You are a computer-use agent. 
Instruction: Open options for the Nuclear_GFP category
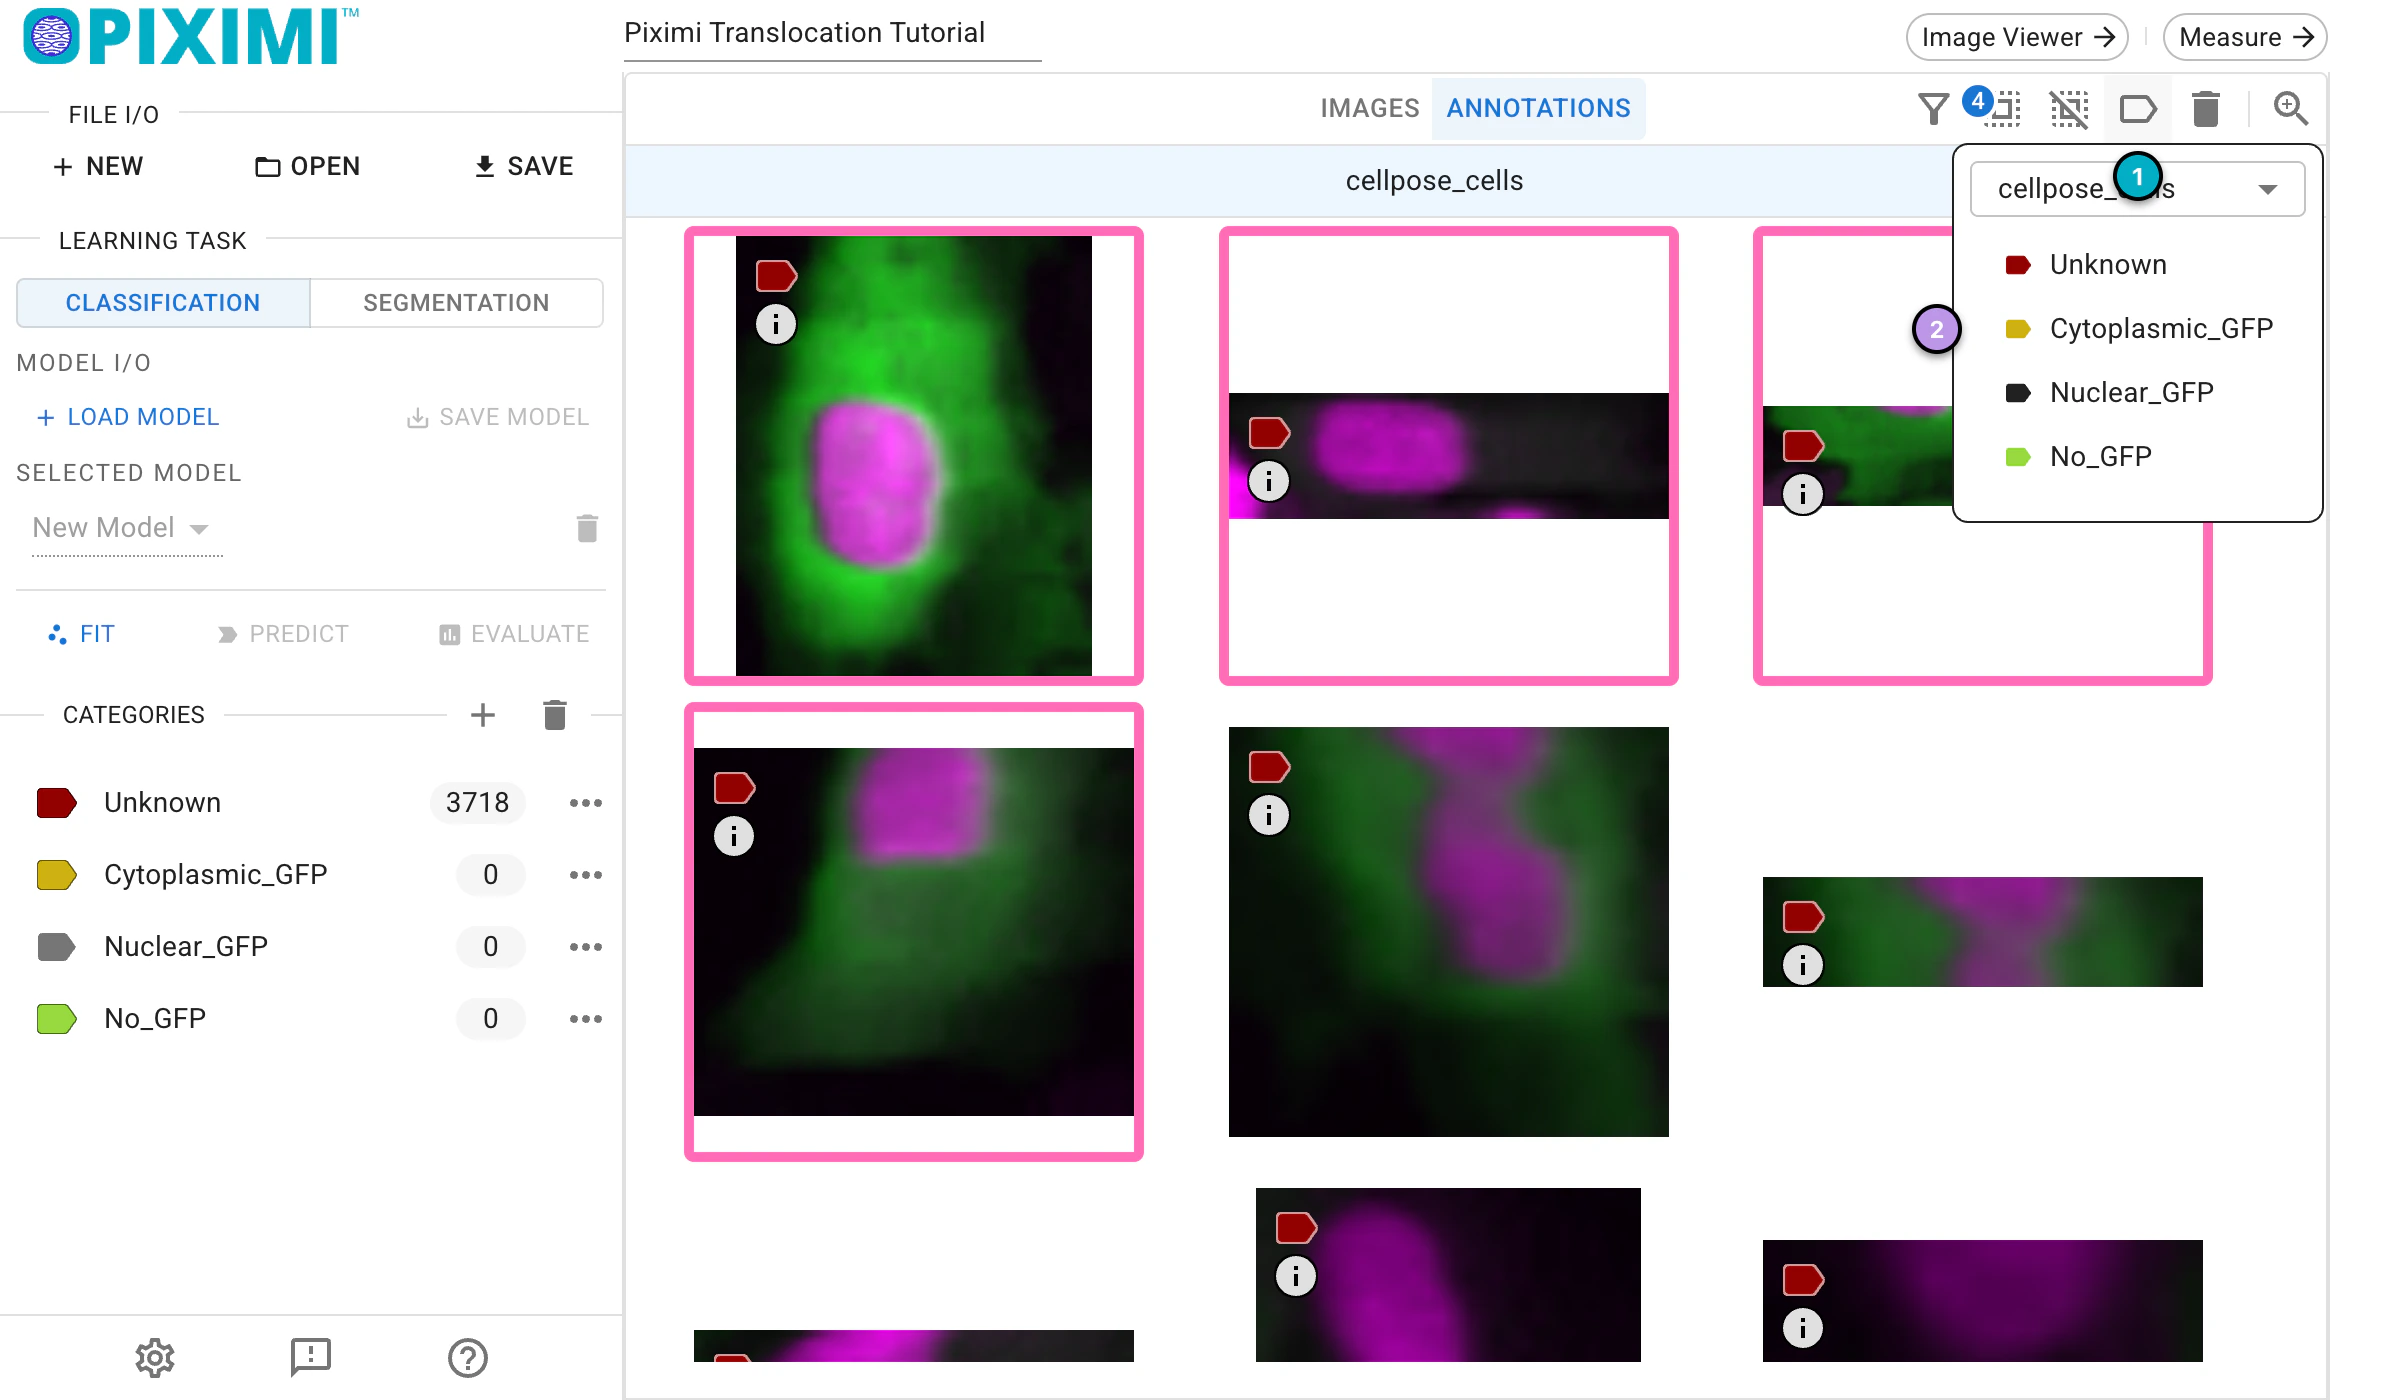click(586, 947)
